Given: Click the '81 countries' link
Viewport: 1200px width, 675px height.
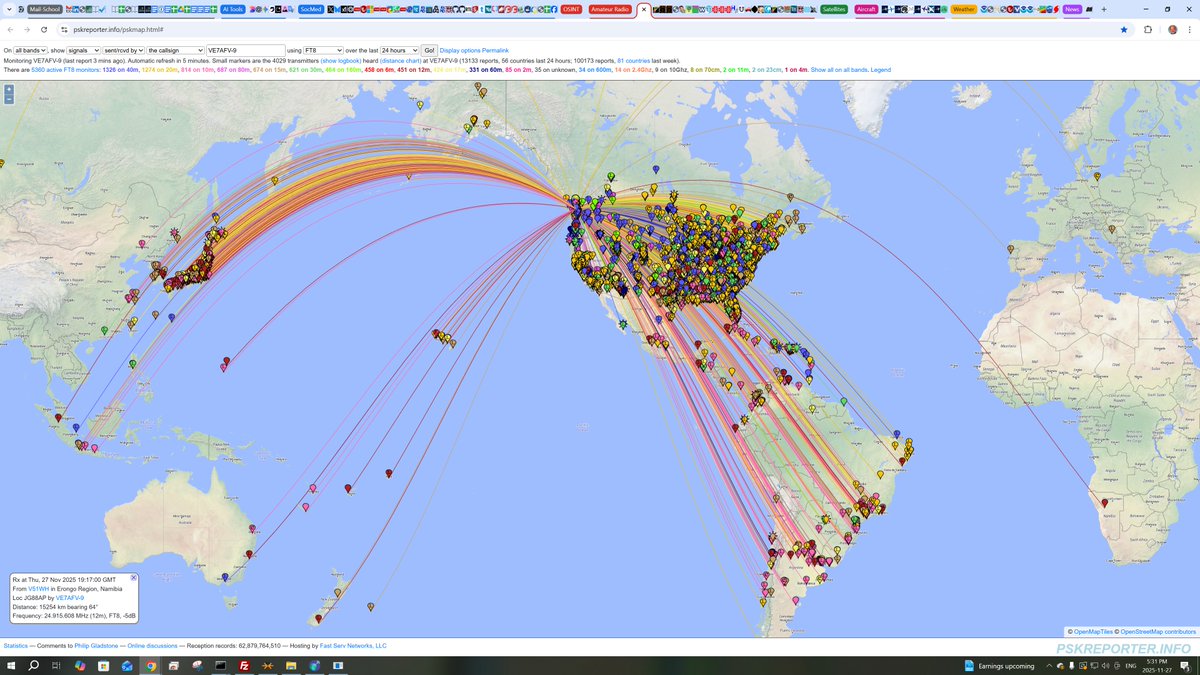Looking at the screenshot, I should 633,60.
